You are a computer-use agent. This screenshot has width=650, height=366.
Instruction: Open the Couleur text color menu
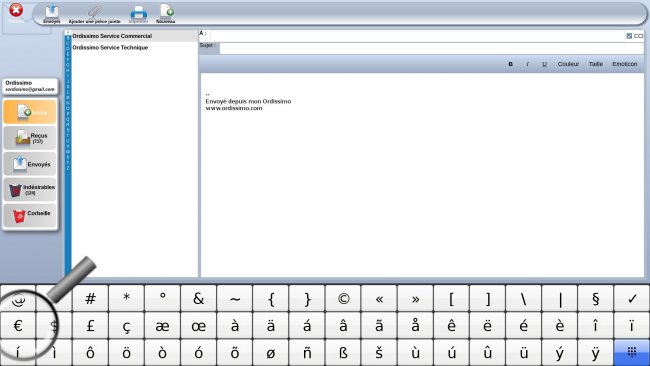(568, 64)
